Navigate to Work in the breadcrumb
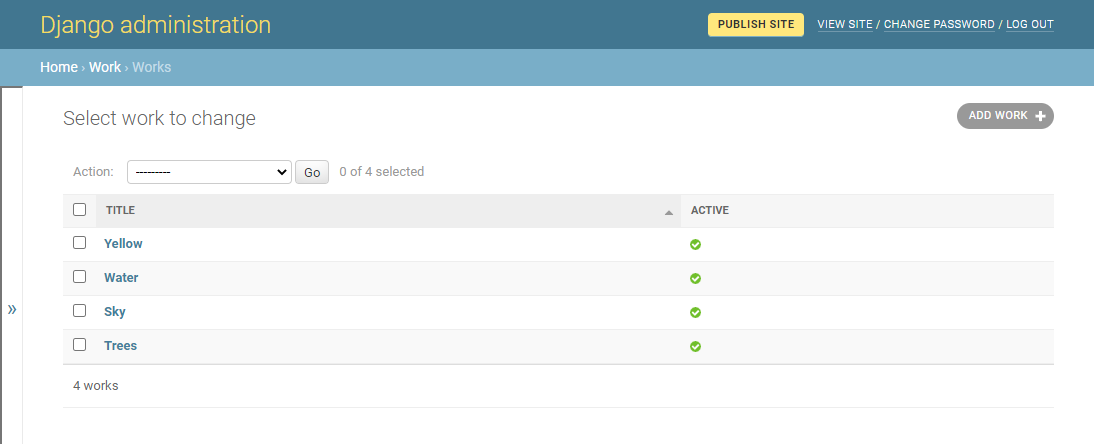The width and height of the screenshot is (1094, 444). [104, 67]
